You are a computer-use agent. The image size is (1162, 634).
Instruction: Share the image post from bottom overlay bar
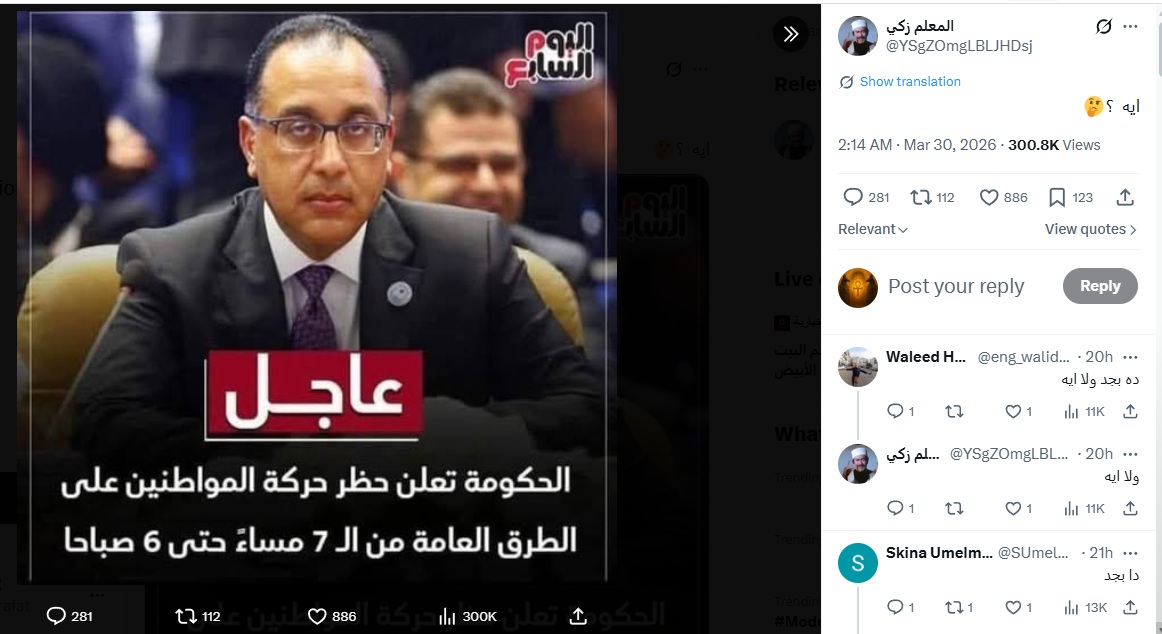[x=578, y=616]
